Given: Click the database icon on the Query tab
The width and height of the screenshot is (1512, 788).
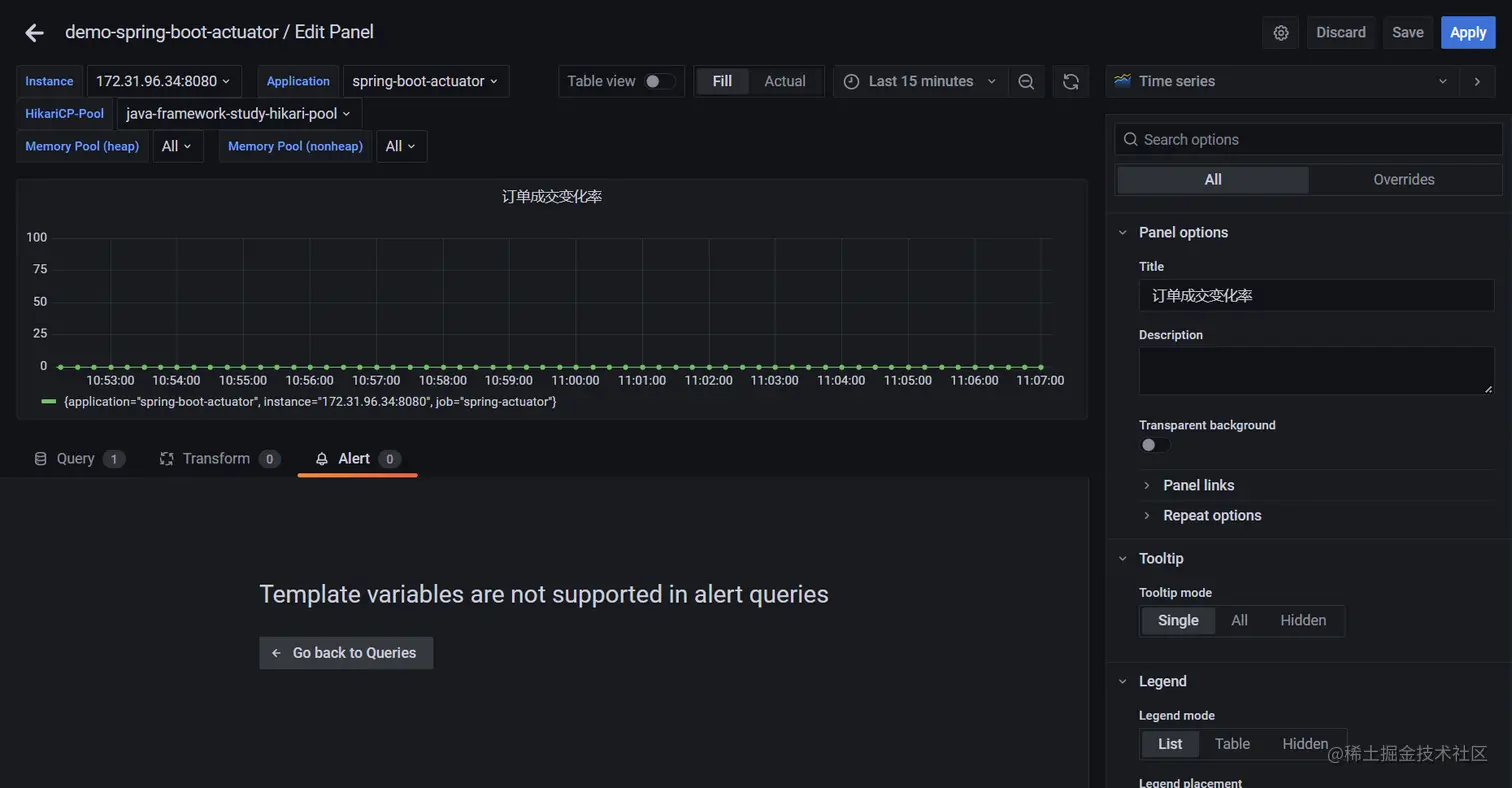Looking at the screenshot, I should pyautogui.click(x=41, y=459).
